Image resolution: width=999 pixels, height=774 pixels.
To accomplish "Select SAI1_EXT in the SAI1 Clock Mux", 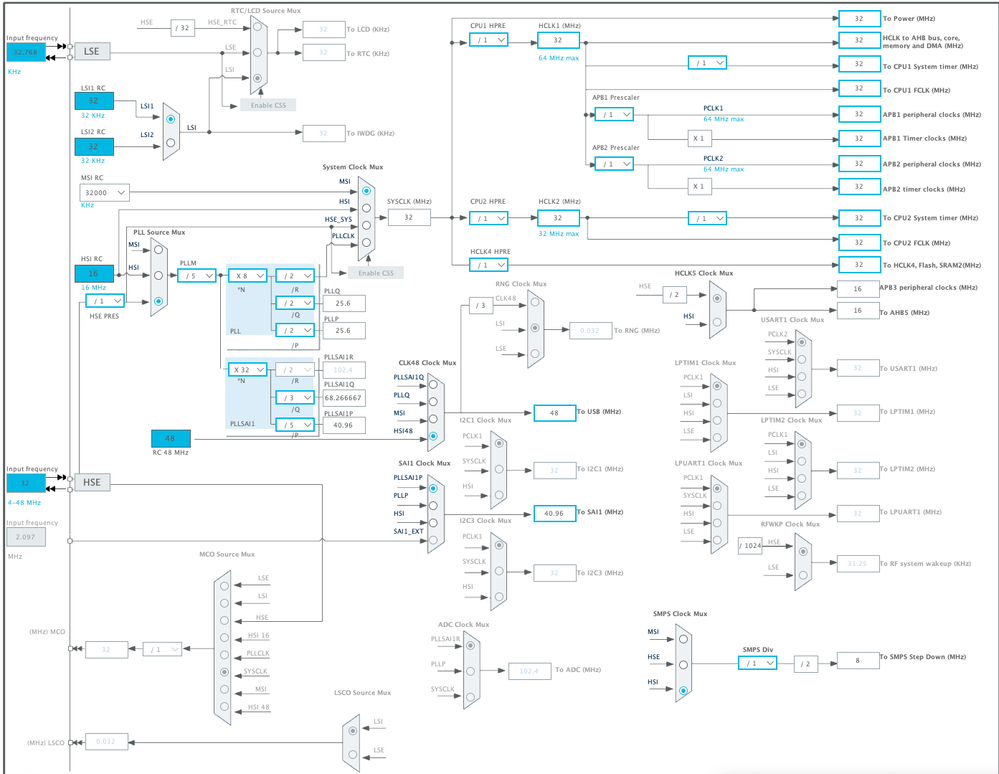I will tap(432, 540).
